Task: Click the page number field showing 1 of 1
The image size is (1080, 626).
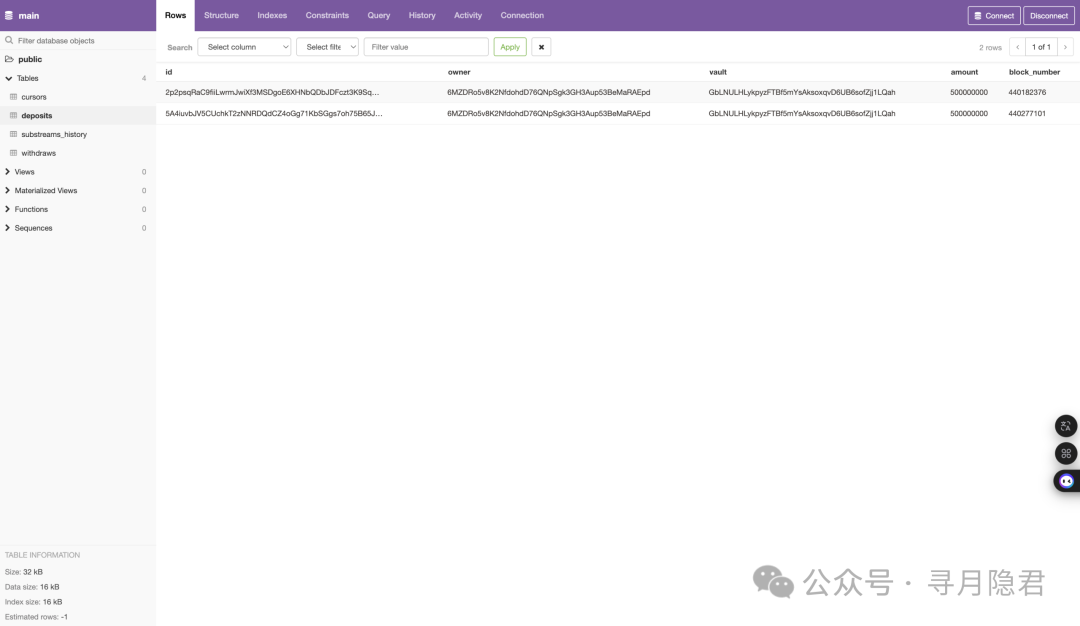Action: point(1041,47)
